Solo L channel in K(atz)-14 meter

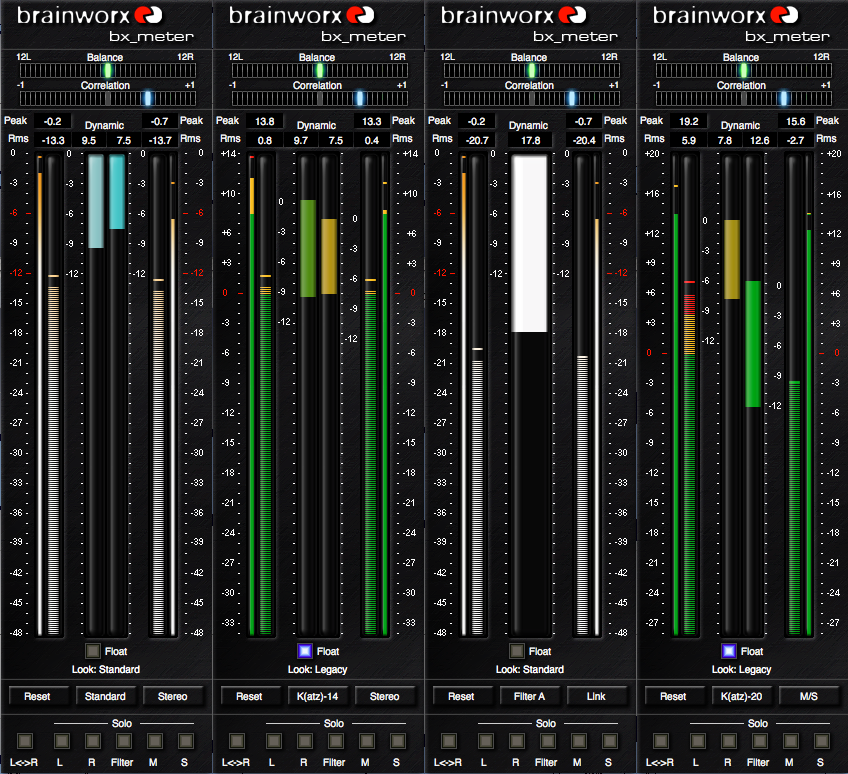click(274, 741)
